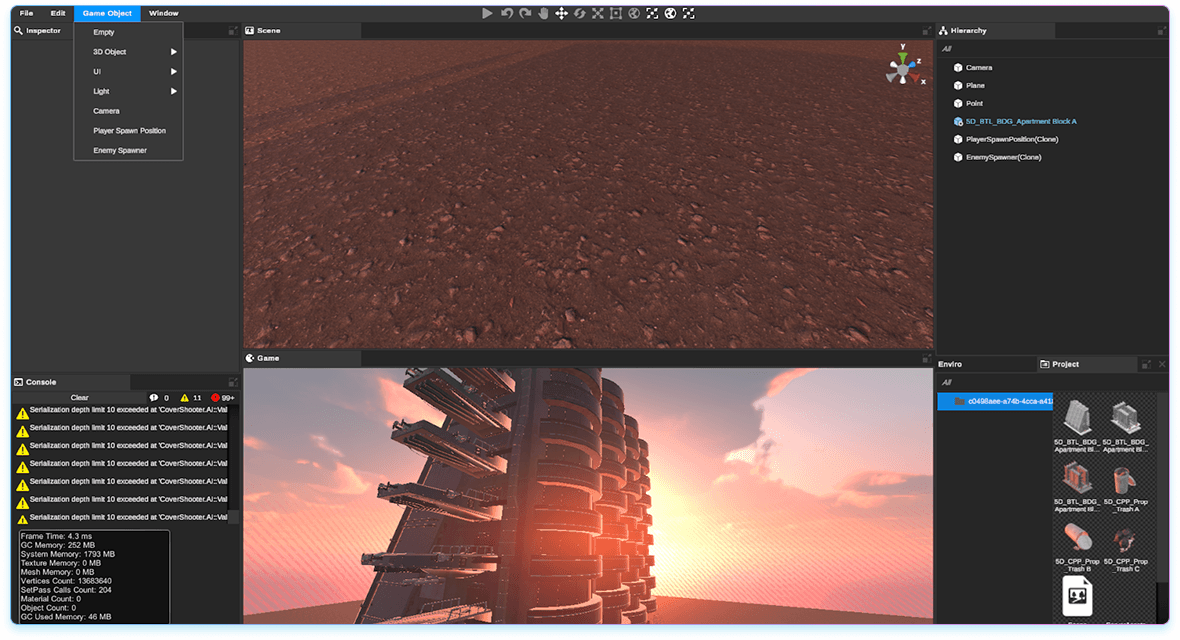Select the Scale tool icon
Viewport: 1180px width, 640px height.
click(597, 13)
